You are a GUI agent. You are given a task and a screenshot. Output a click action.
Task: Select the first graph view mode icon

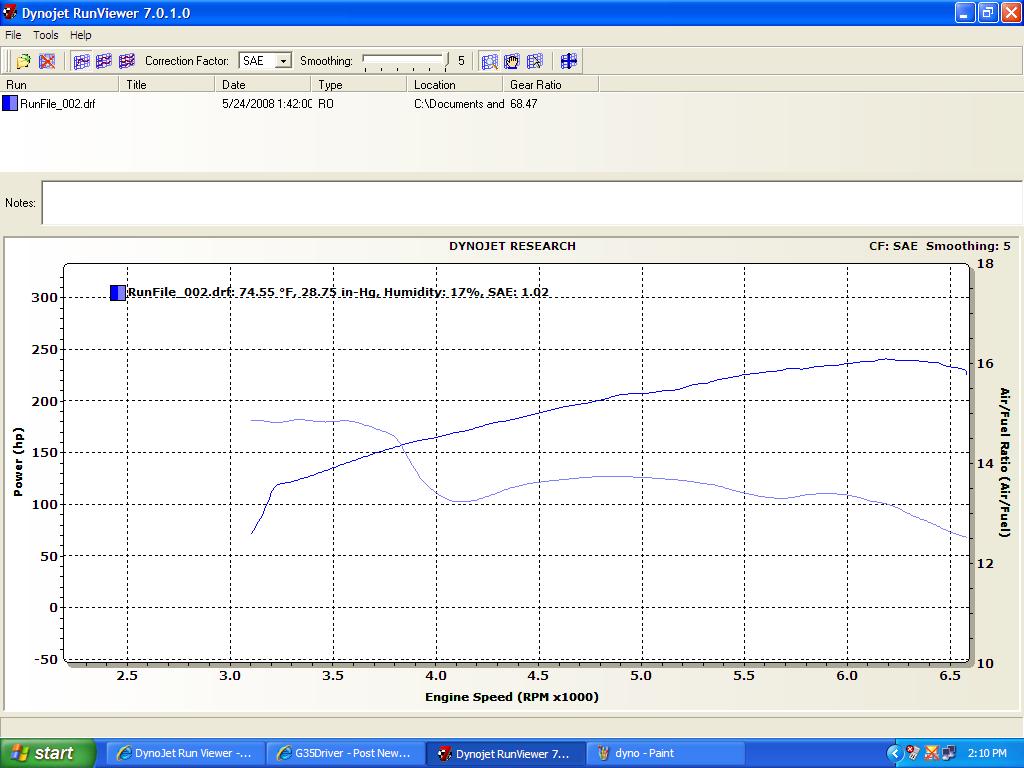point(82,61)
